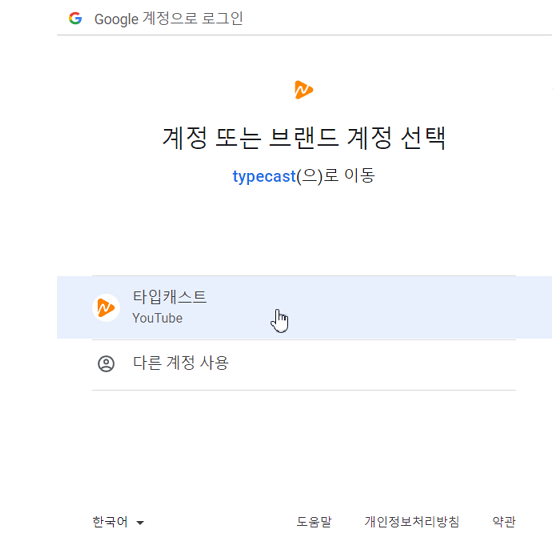This screenshot has height=548, width=554.
Task: Open the 약관 terms link
Action: 504,522
